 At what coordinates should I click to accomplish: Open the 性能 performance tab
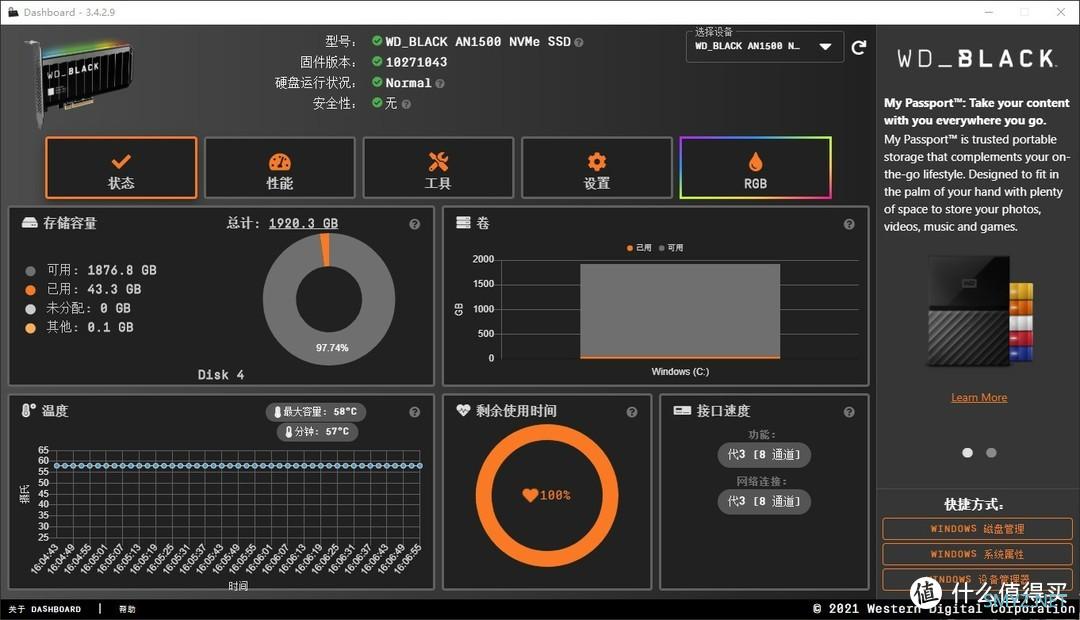point(280,167)
